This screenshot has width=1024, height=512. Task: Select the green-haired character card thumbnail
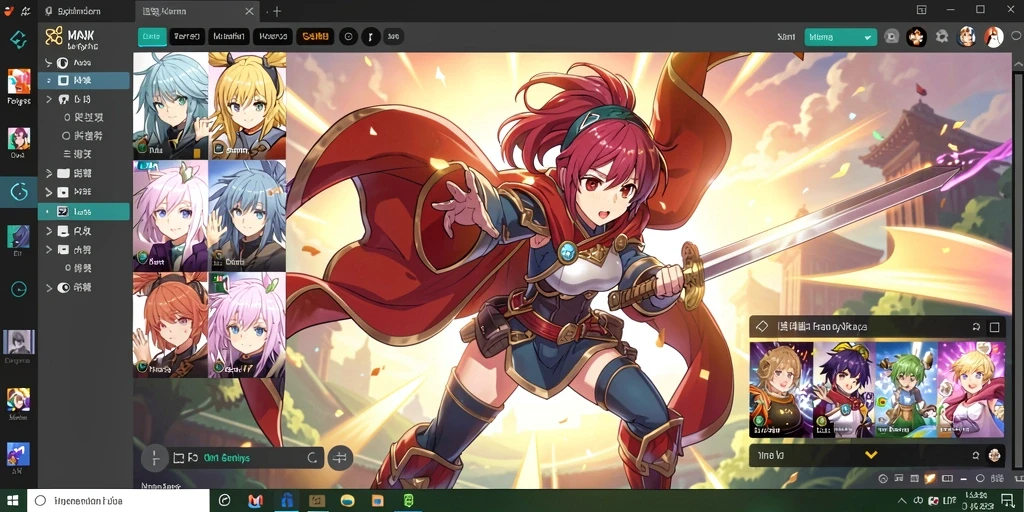[906, 389]
